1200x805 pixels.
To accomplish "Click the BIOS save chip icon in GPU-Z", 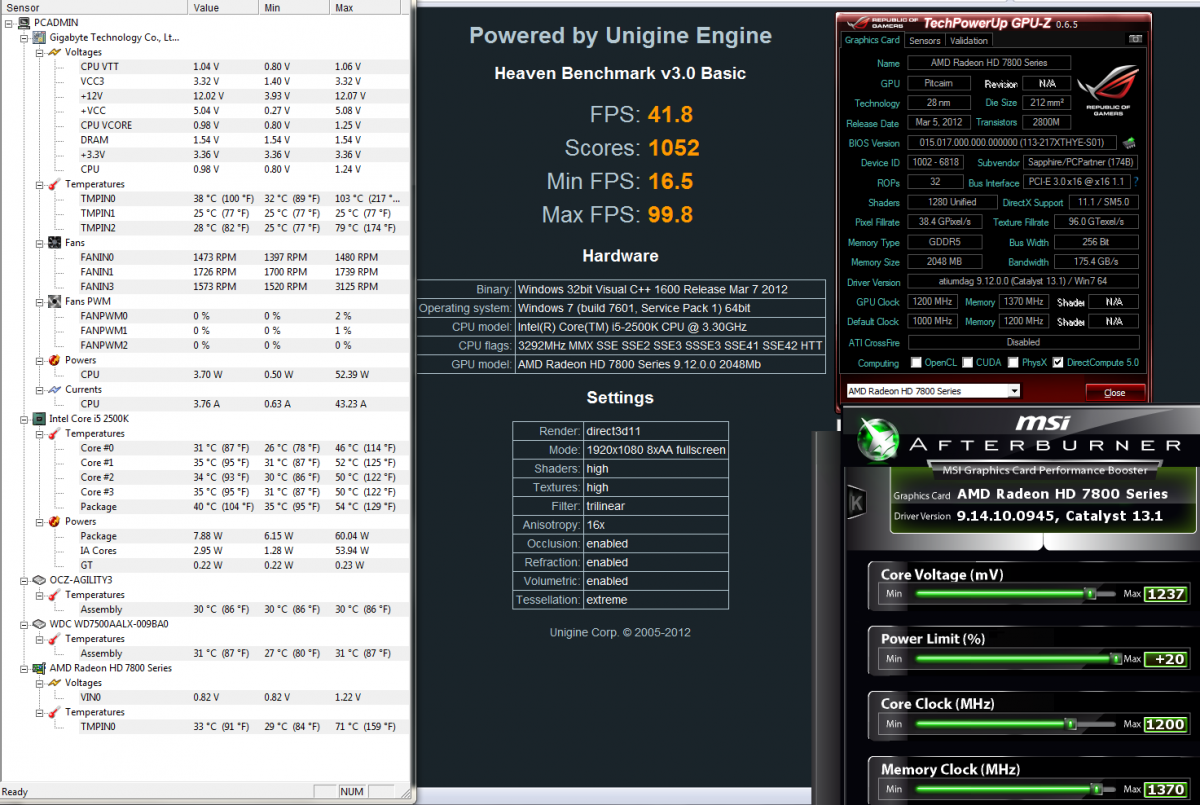I will pos(1129,144).
